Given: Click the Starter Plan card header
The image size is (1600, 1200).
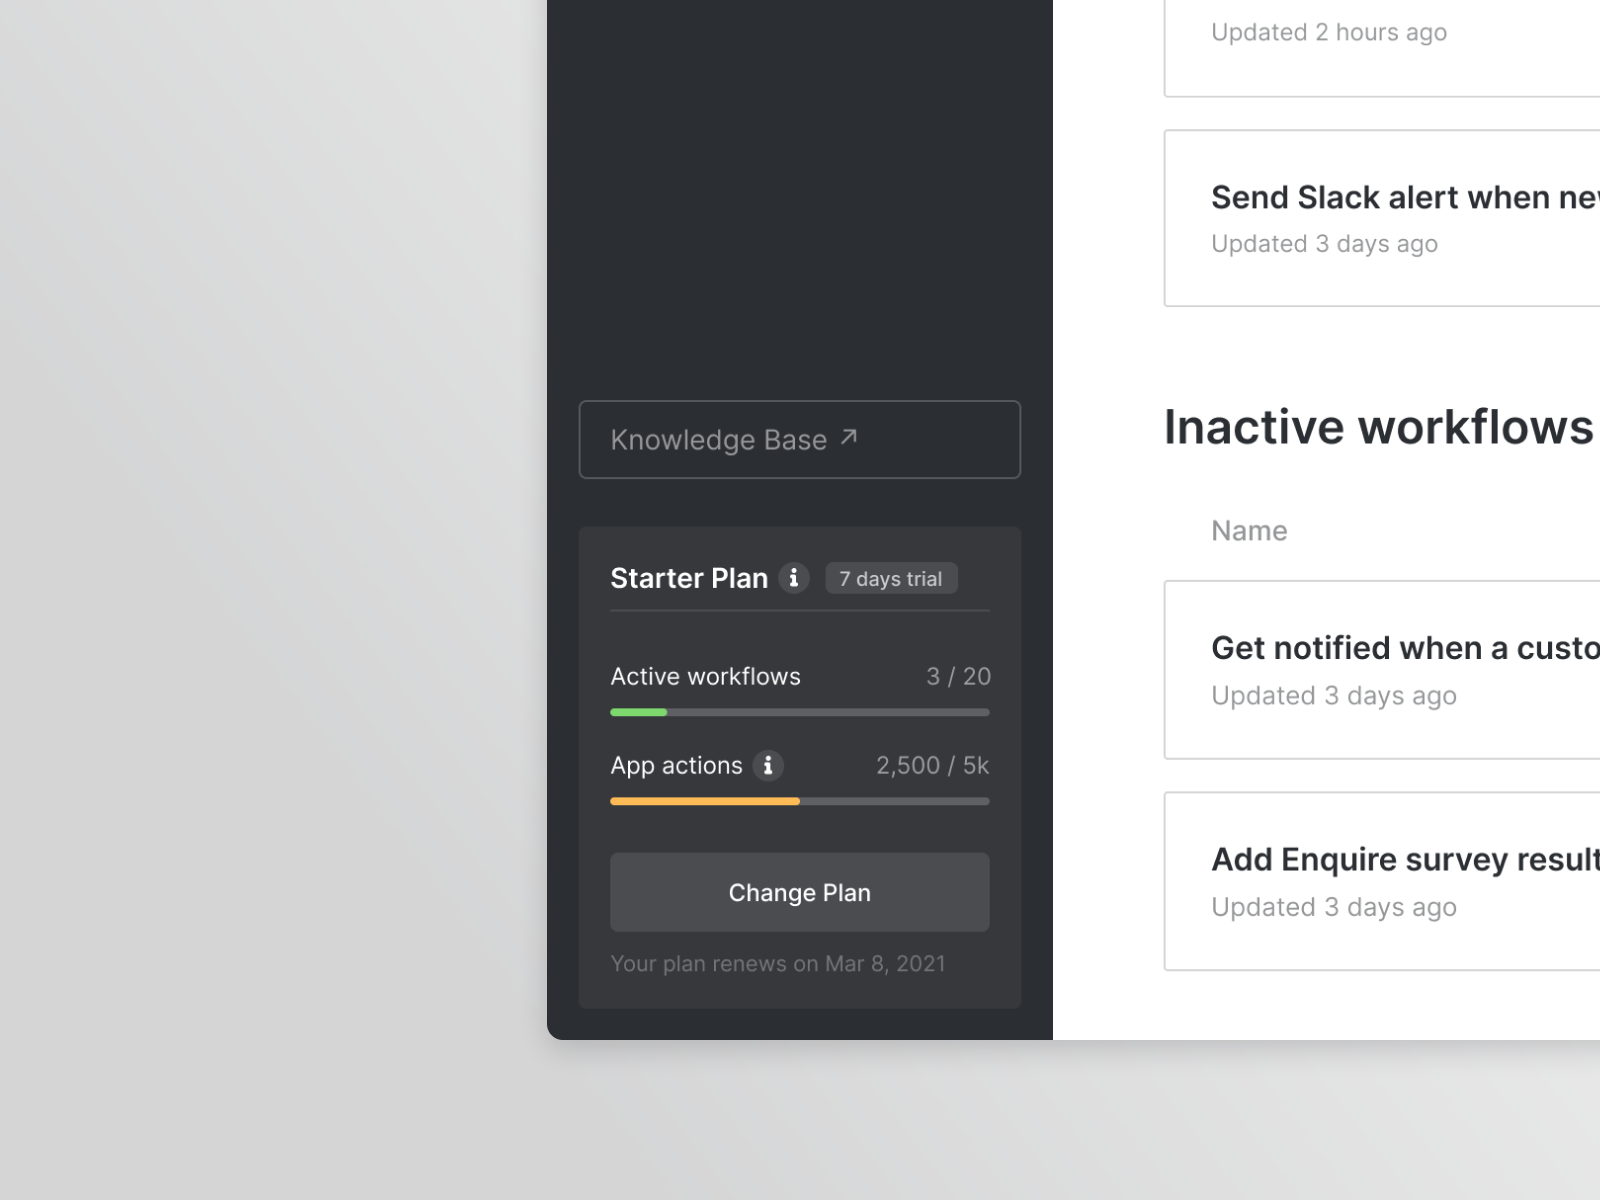Looking at the screenshot, I should (688, 578).
